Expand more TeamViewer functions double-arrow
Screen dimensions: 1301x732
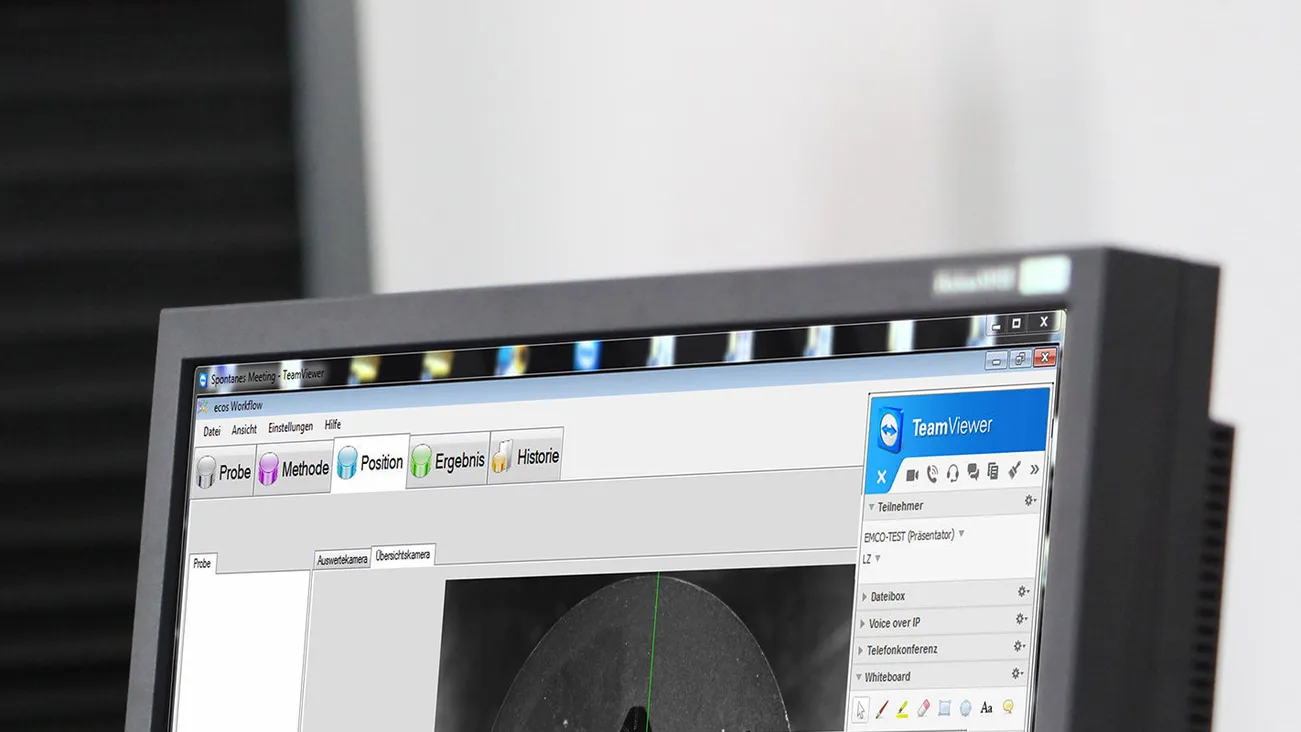click(1034, 469)
